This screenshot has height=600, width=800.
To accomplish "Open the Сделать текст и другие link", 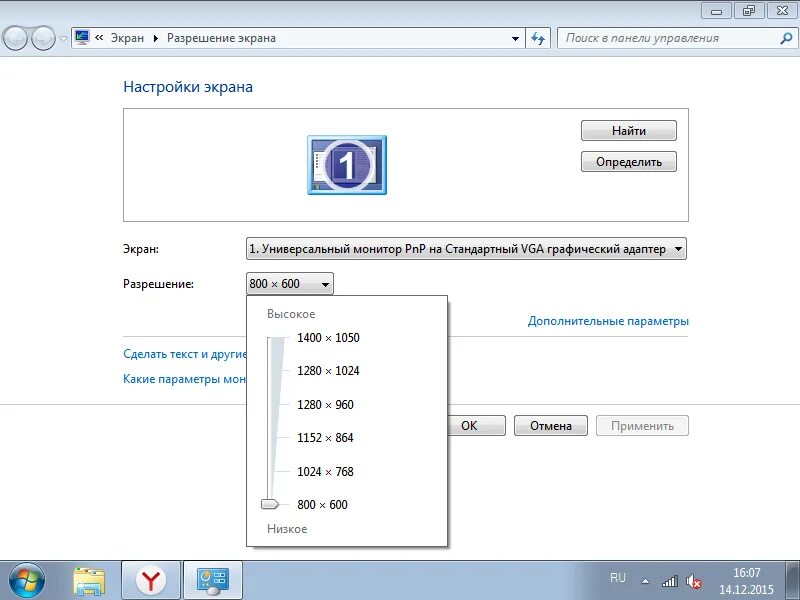I will tap(185, 354).
